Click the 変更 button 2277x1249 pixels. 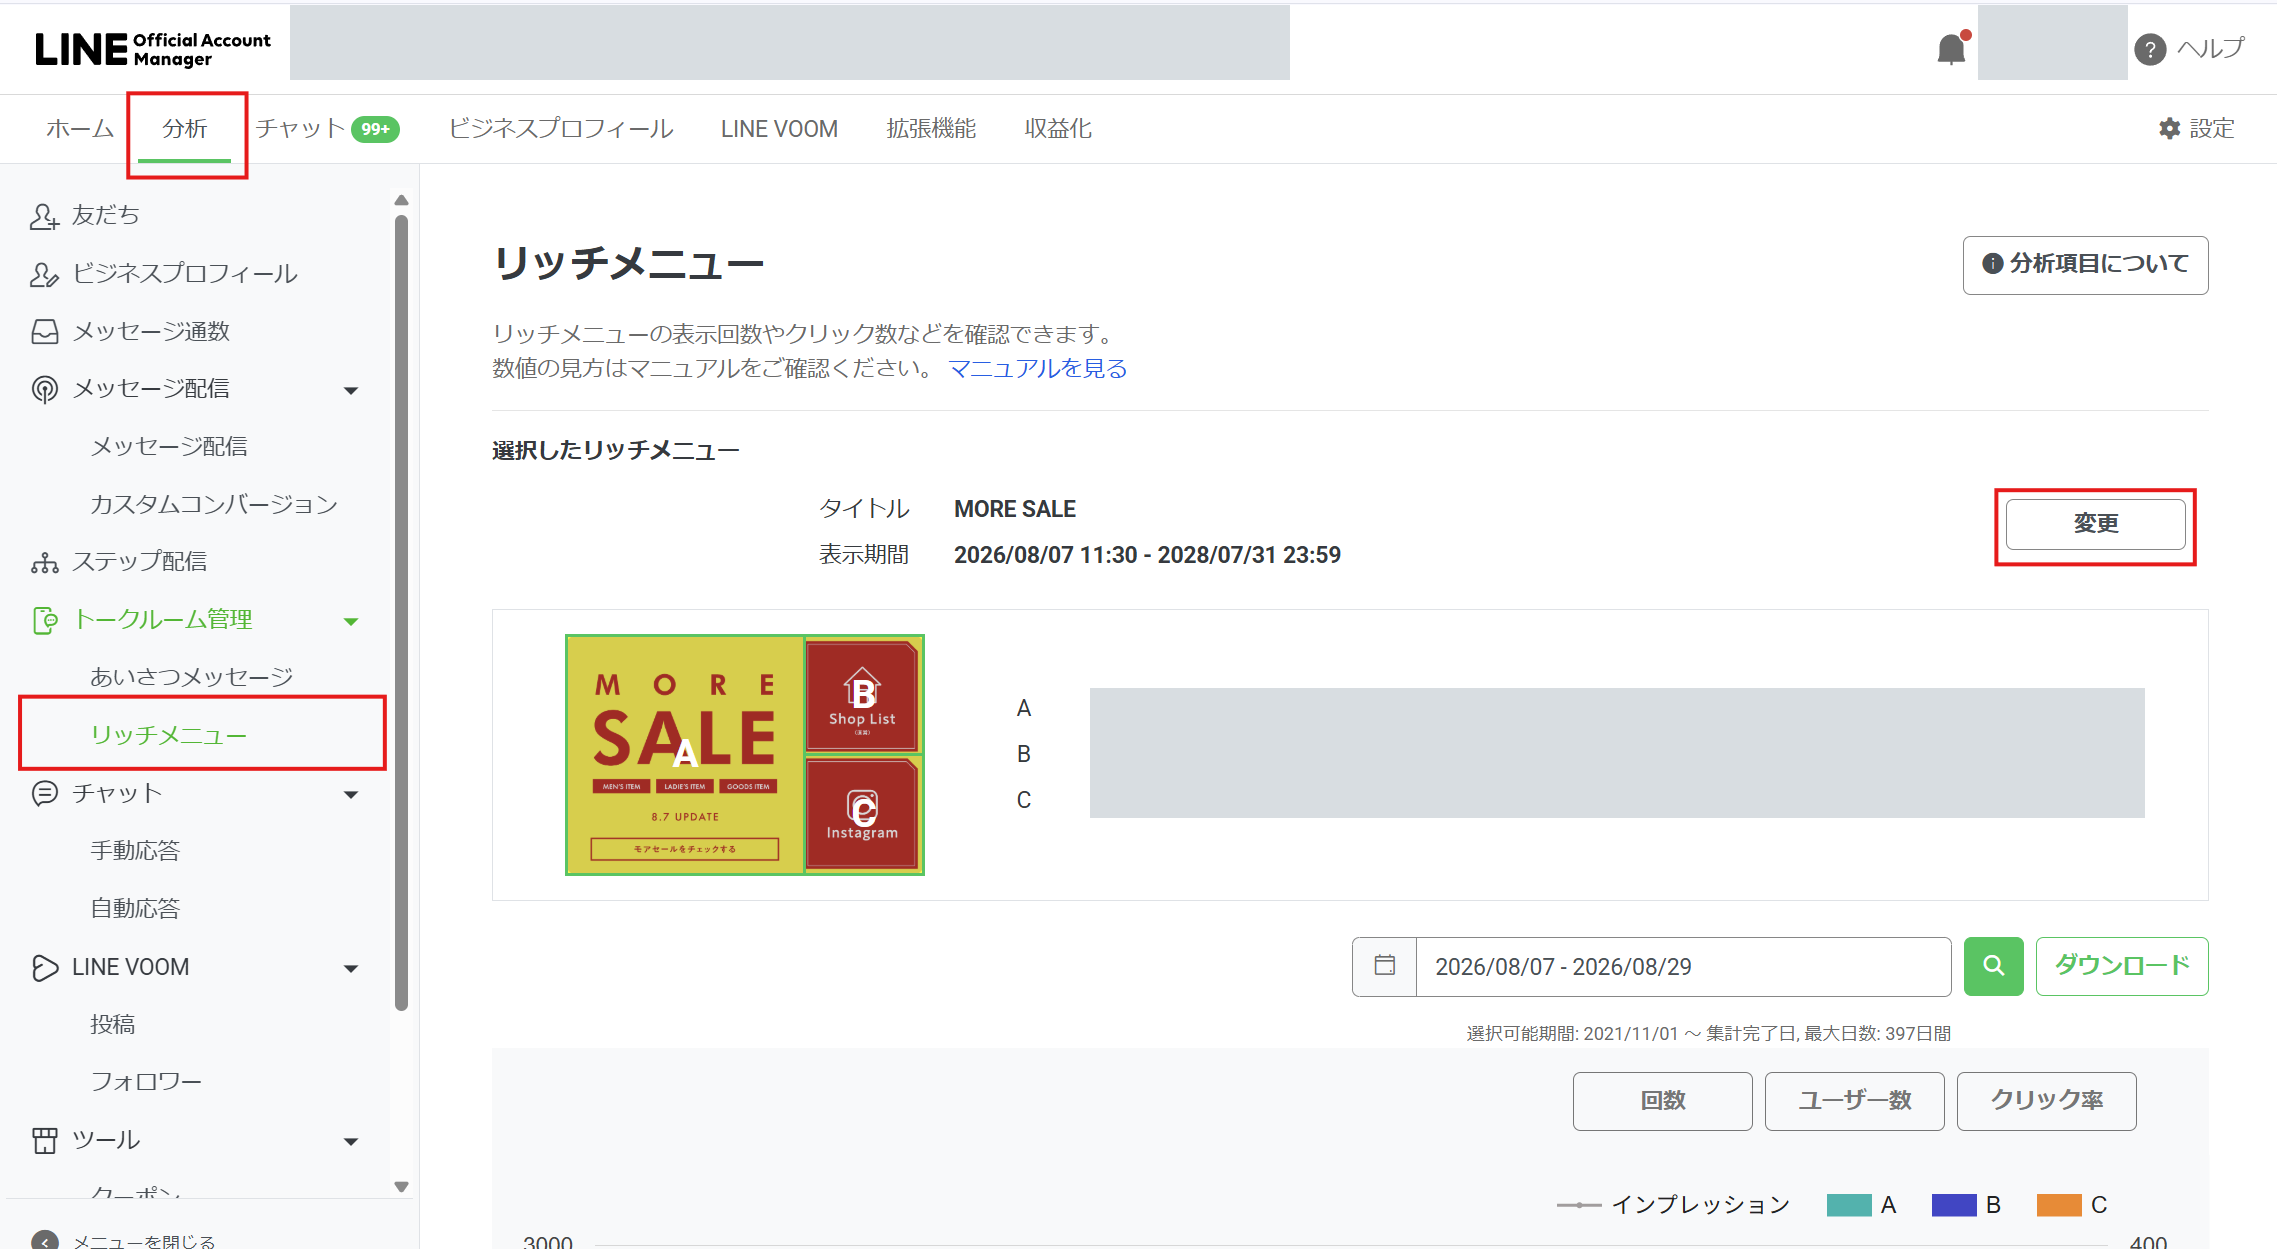click(2095, 524)
